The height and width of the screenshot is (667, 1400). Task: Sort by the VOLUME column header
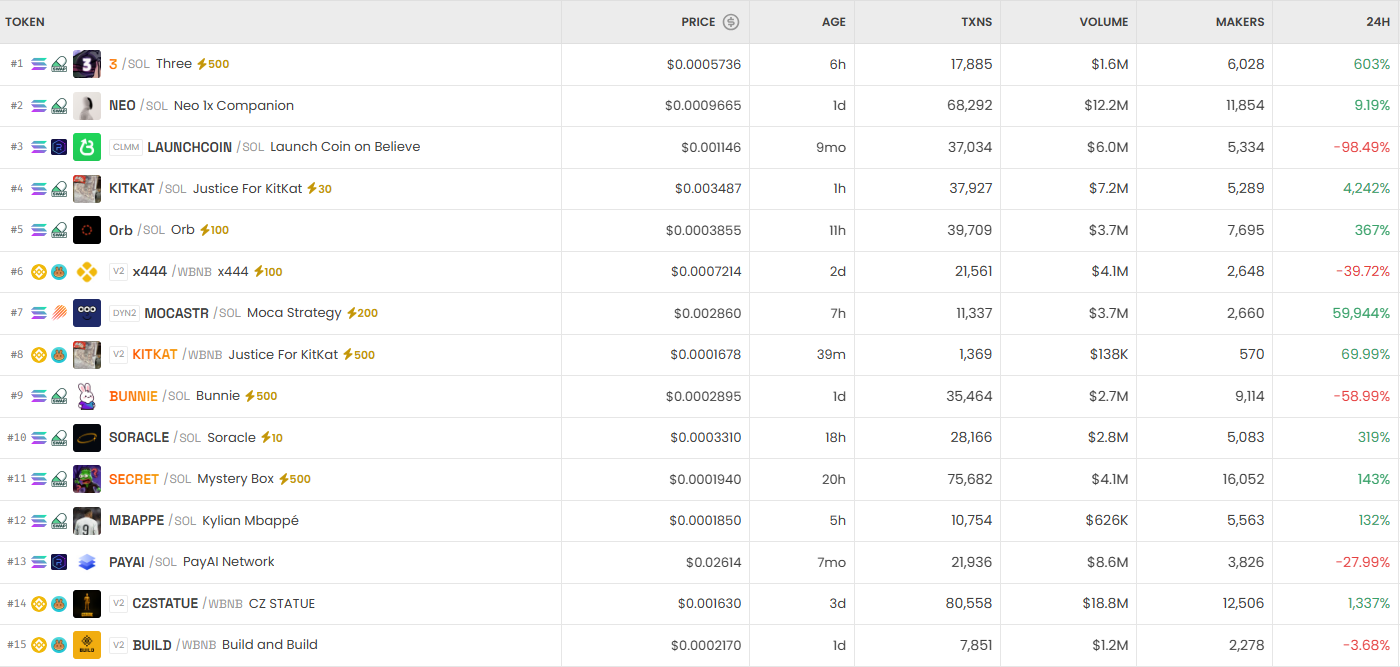coord(1103,22)
